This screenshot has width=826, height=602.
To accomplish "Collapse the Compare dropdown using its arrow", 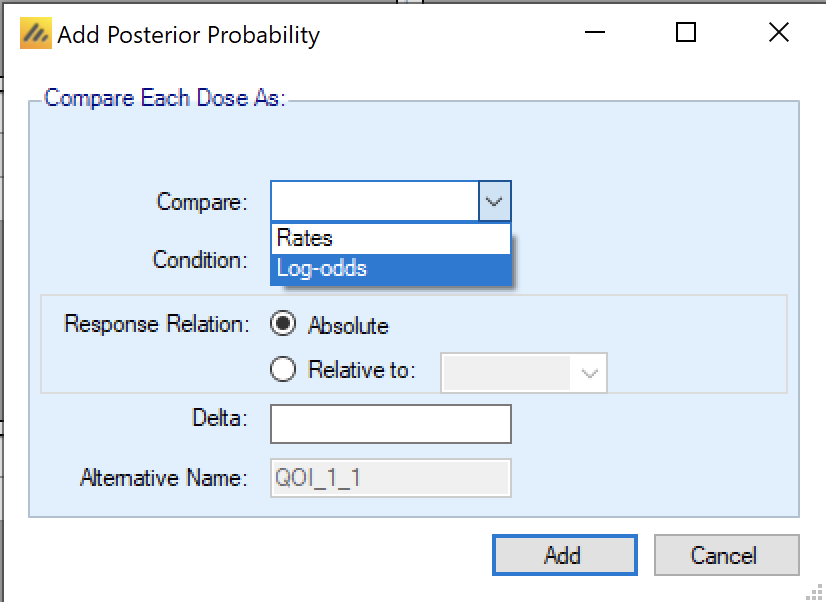I will [x=495, y=201].
